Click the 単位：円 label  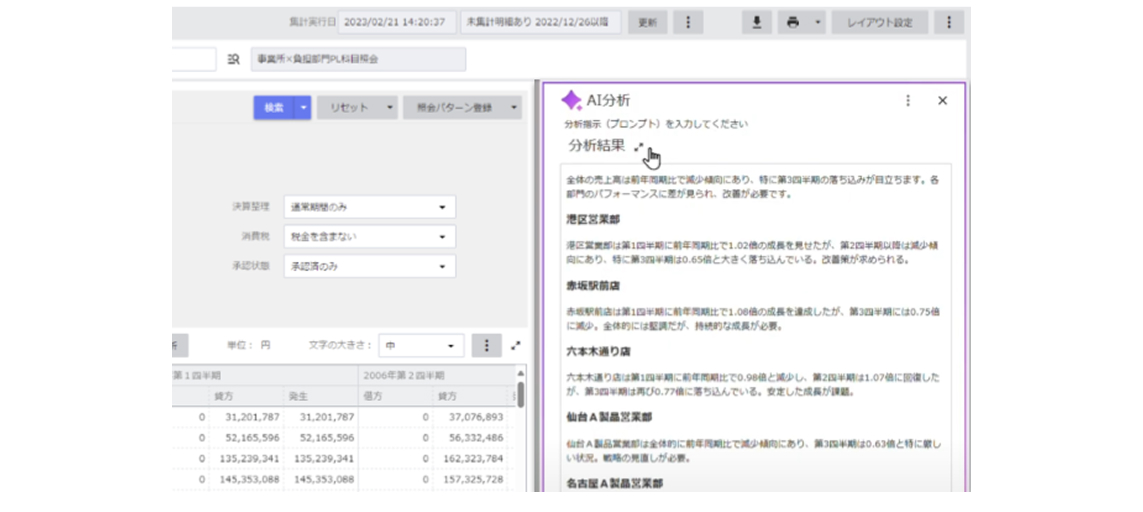pyautogui.click(x=249, y=345)
